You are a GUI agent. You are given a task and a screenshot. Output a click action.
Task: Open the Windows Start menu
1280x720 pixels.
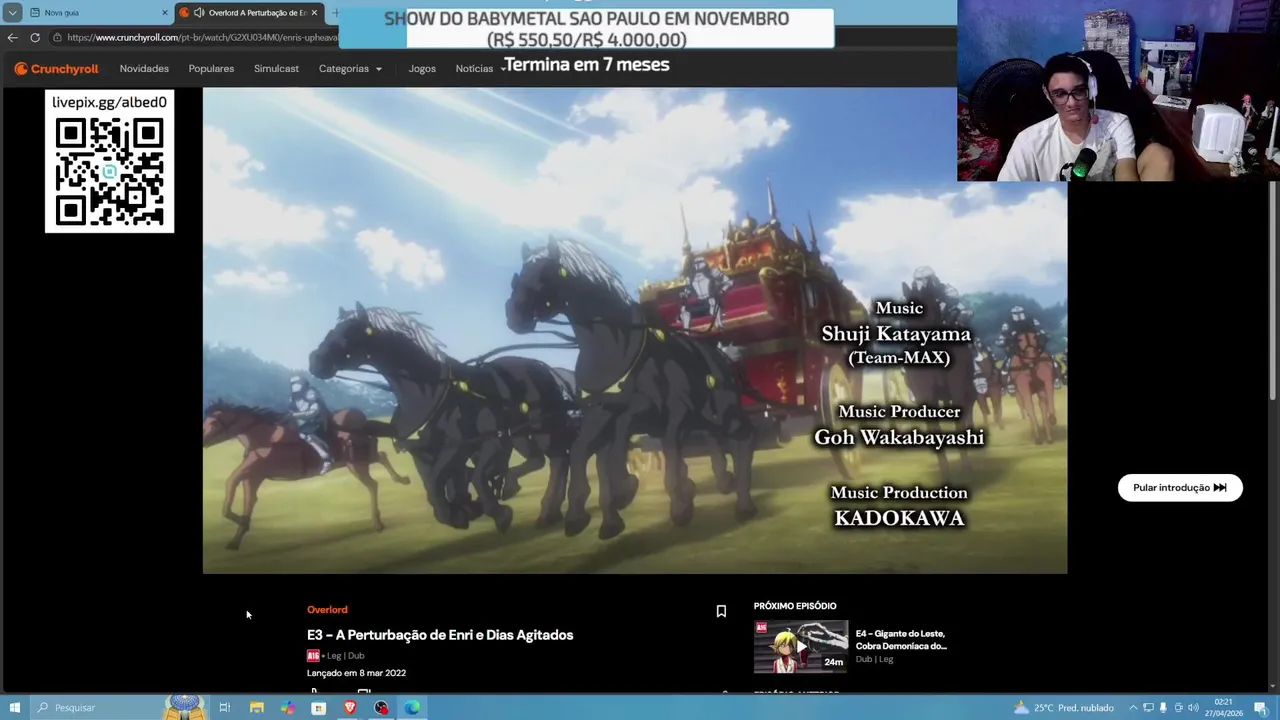[14, 708]
